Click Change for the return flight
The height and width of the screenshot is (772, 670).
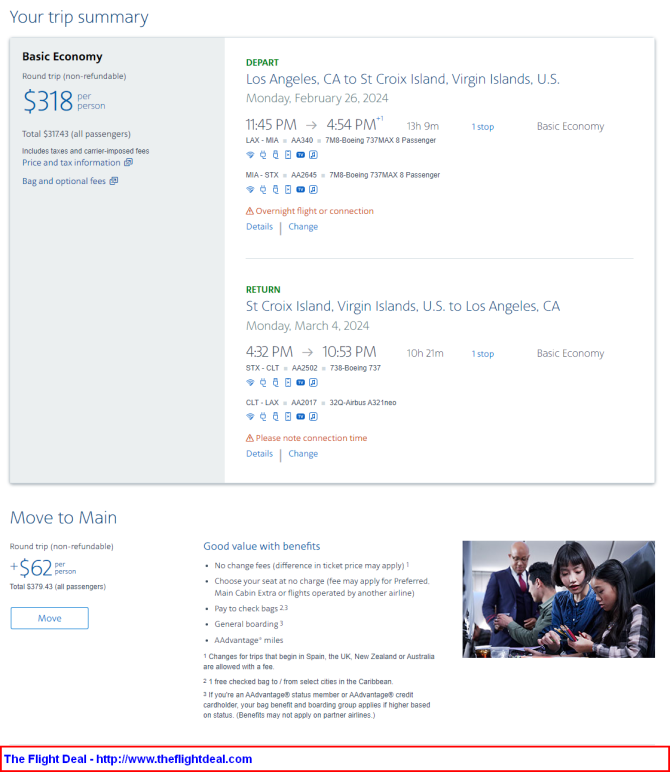click(303, 454)
